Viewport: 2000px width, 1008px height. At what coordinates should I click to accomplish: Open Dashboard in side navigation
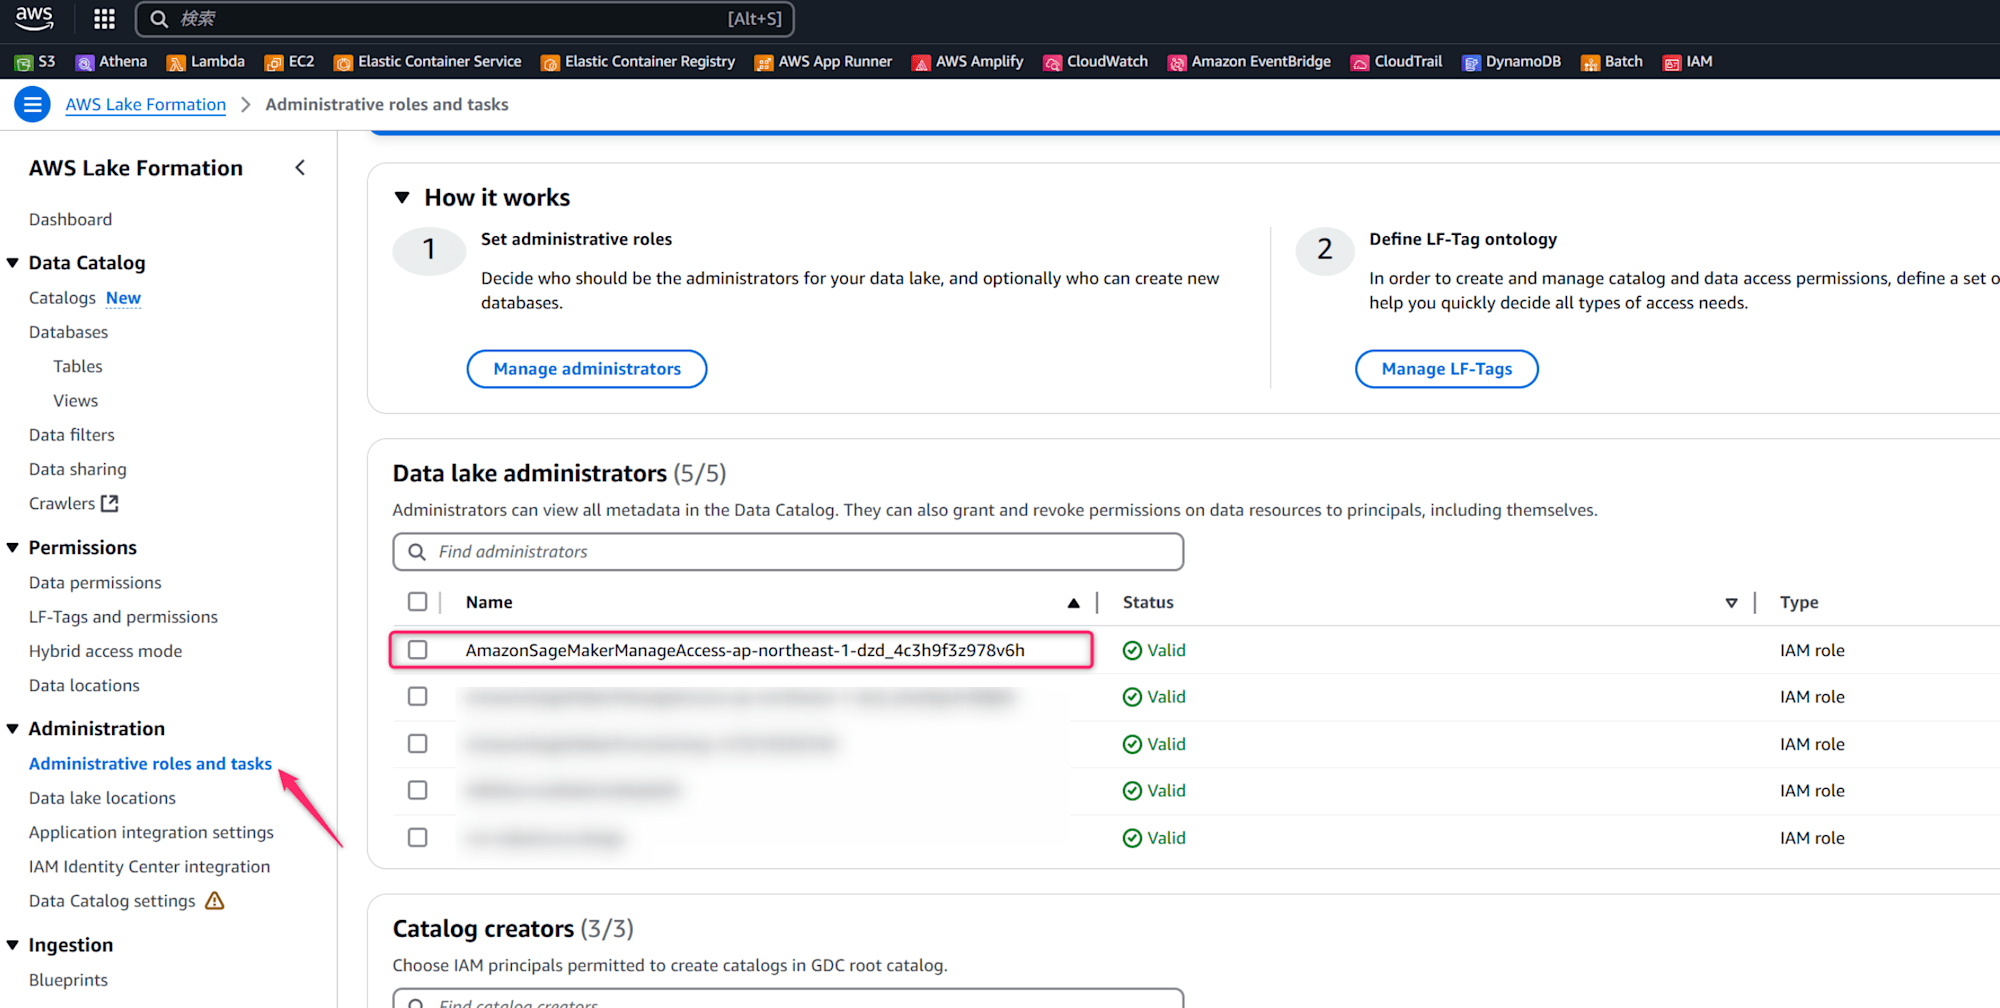point(70,220)
